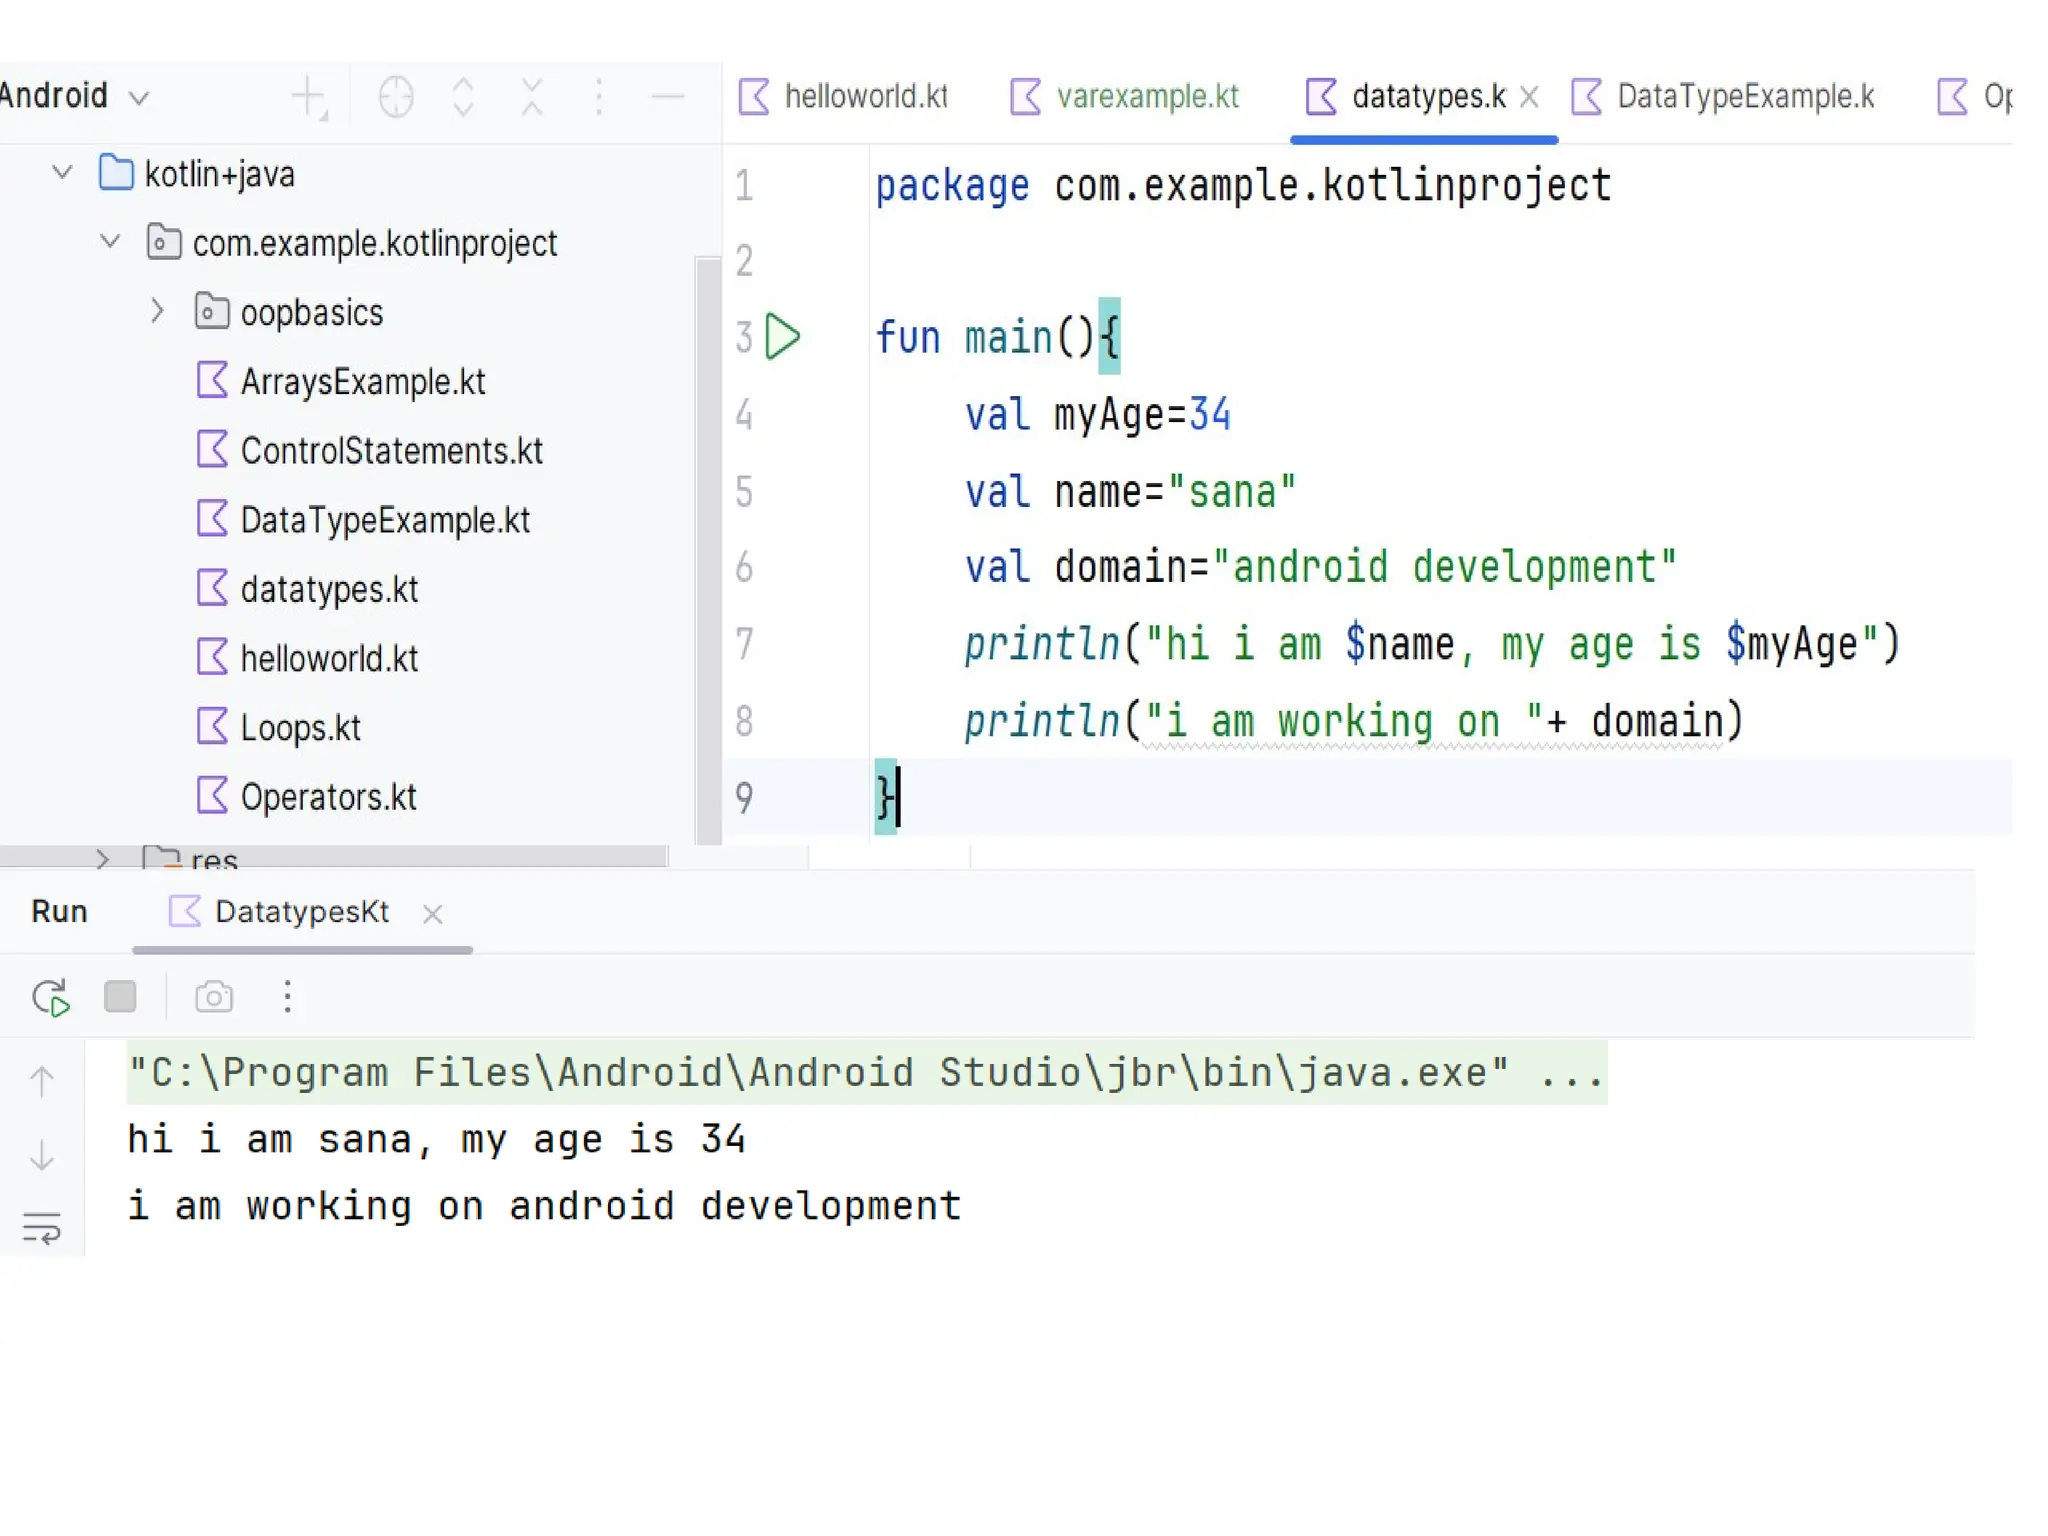The image size is (2048, 1536).
Task: Open Loops.kt in the project tree
Action: [300, 727]
